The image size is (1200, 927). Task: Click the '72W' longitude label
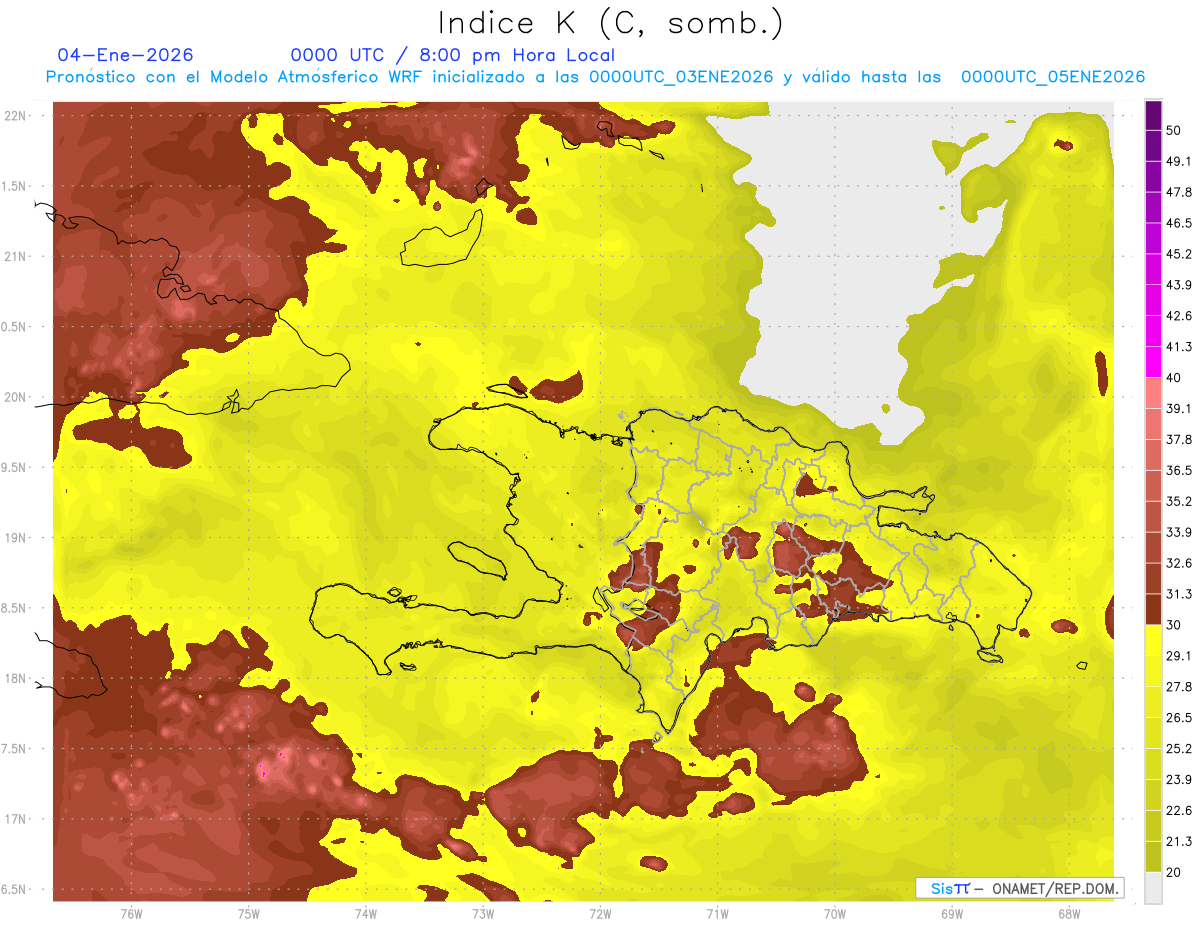(600, 914)
